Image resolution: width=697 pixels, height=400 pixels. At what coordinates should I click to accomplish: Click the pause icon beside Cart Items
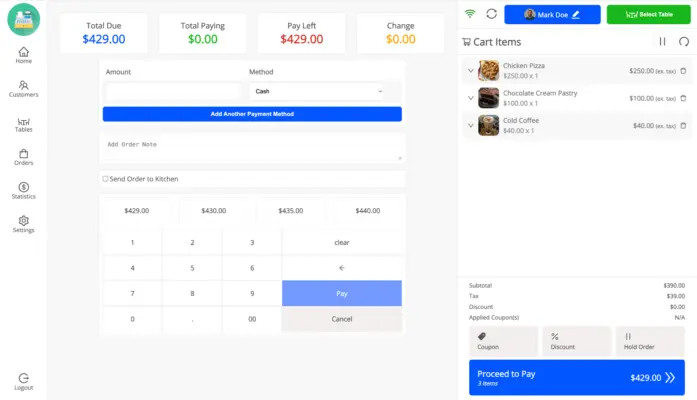pyautogui.click(x=662, y=42)
